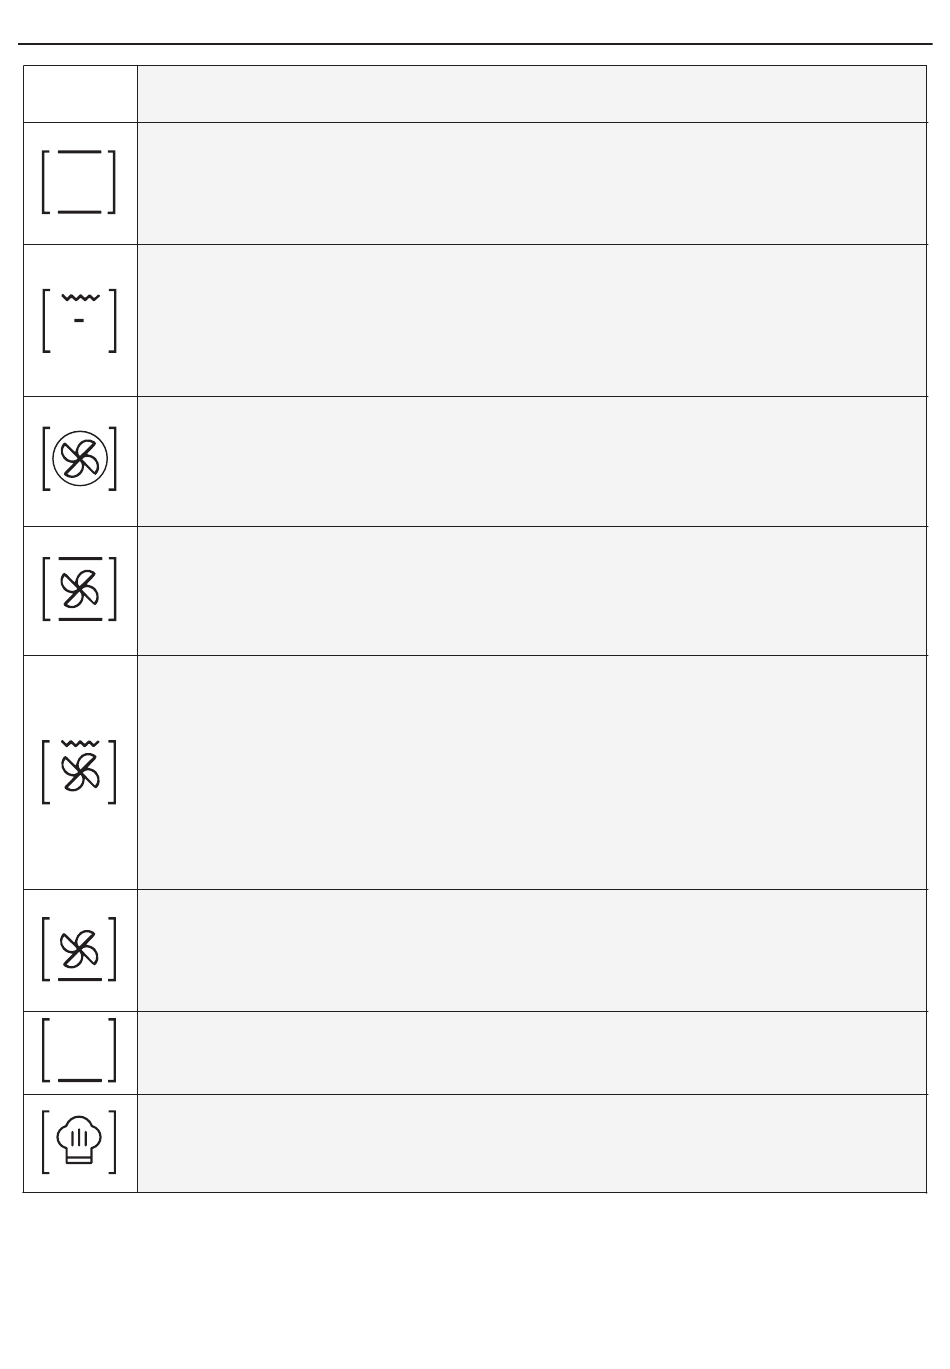Click the grill icon with wavy line and dash
Screen dimensions: 950x1369
pos(79,320)
